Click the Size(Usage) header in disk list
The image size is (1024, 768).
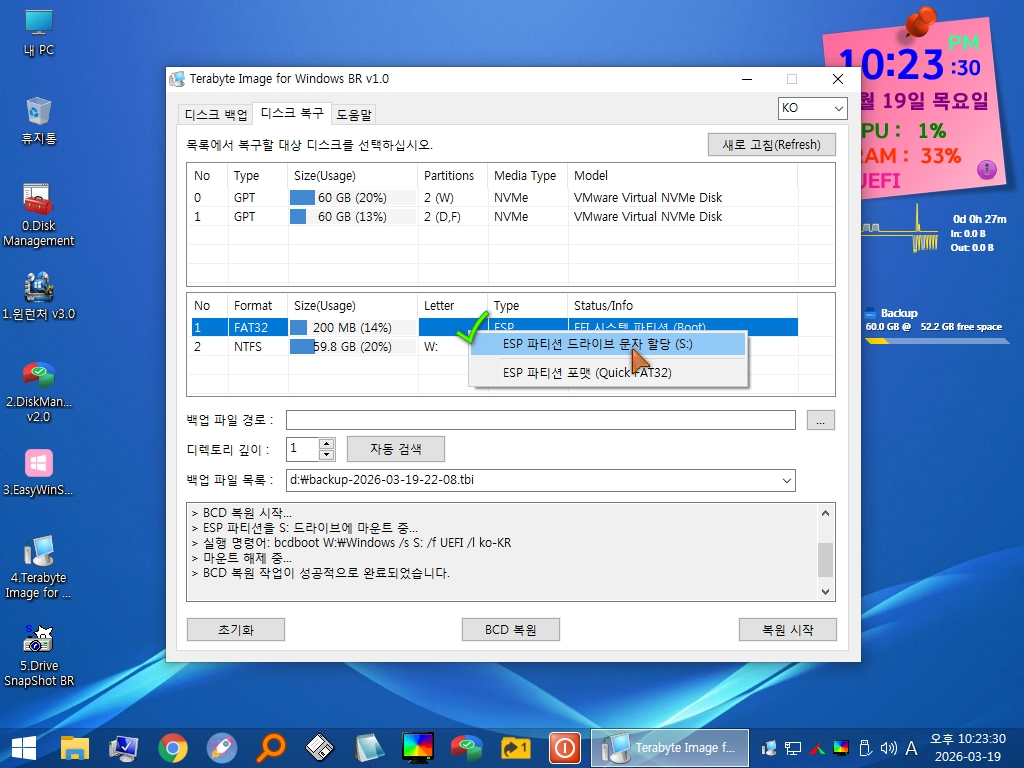point(353,176)
